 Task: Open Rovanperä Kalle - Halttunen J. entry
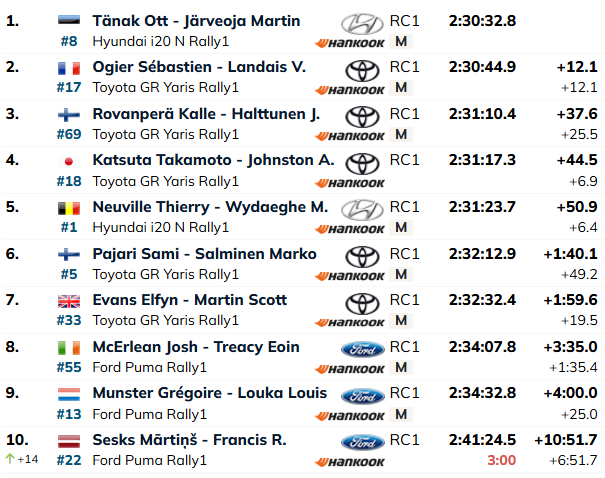tap(206, 114)
